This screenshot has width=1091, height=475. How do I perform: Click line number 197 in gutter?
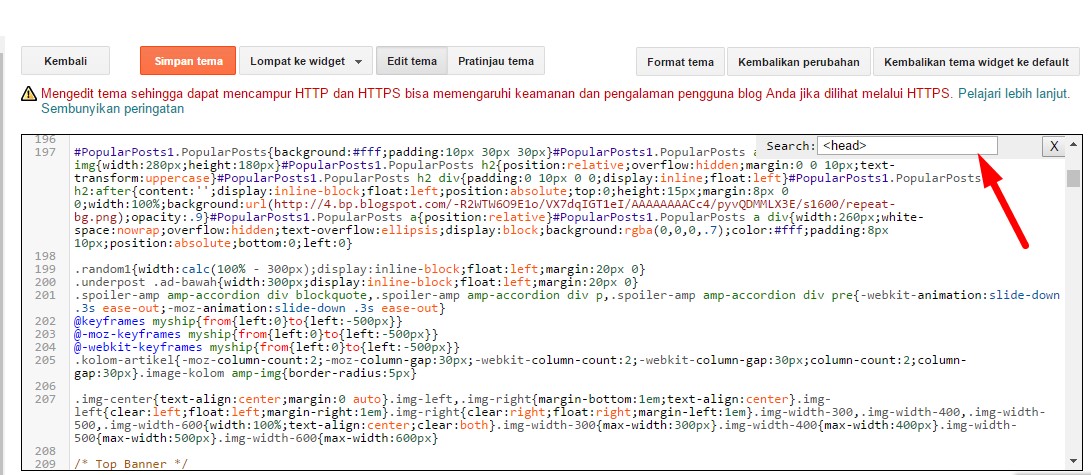coord(45,152)
